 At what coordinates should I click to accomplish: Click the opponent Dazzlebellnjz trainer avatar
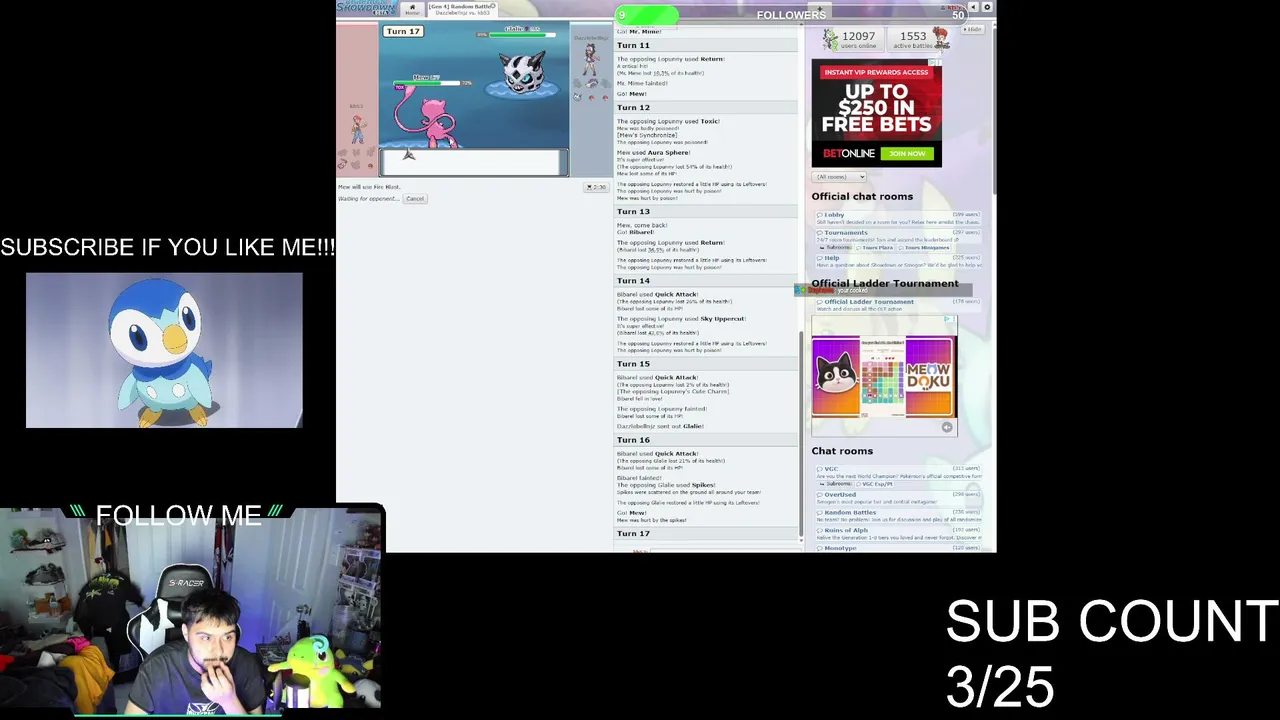(x=592, y=62)
